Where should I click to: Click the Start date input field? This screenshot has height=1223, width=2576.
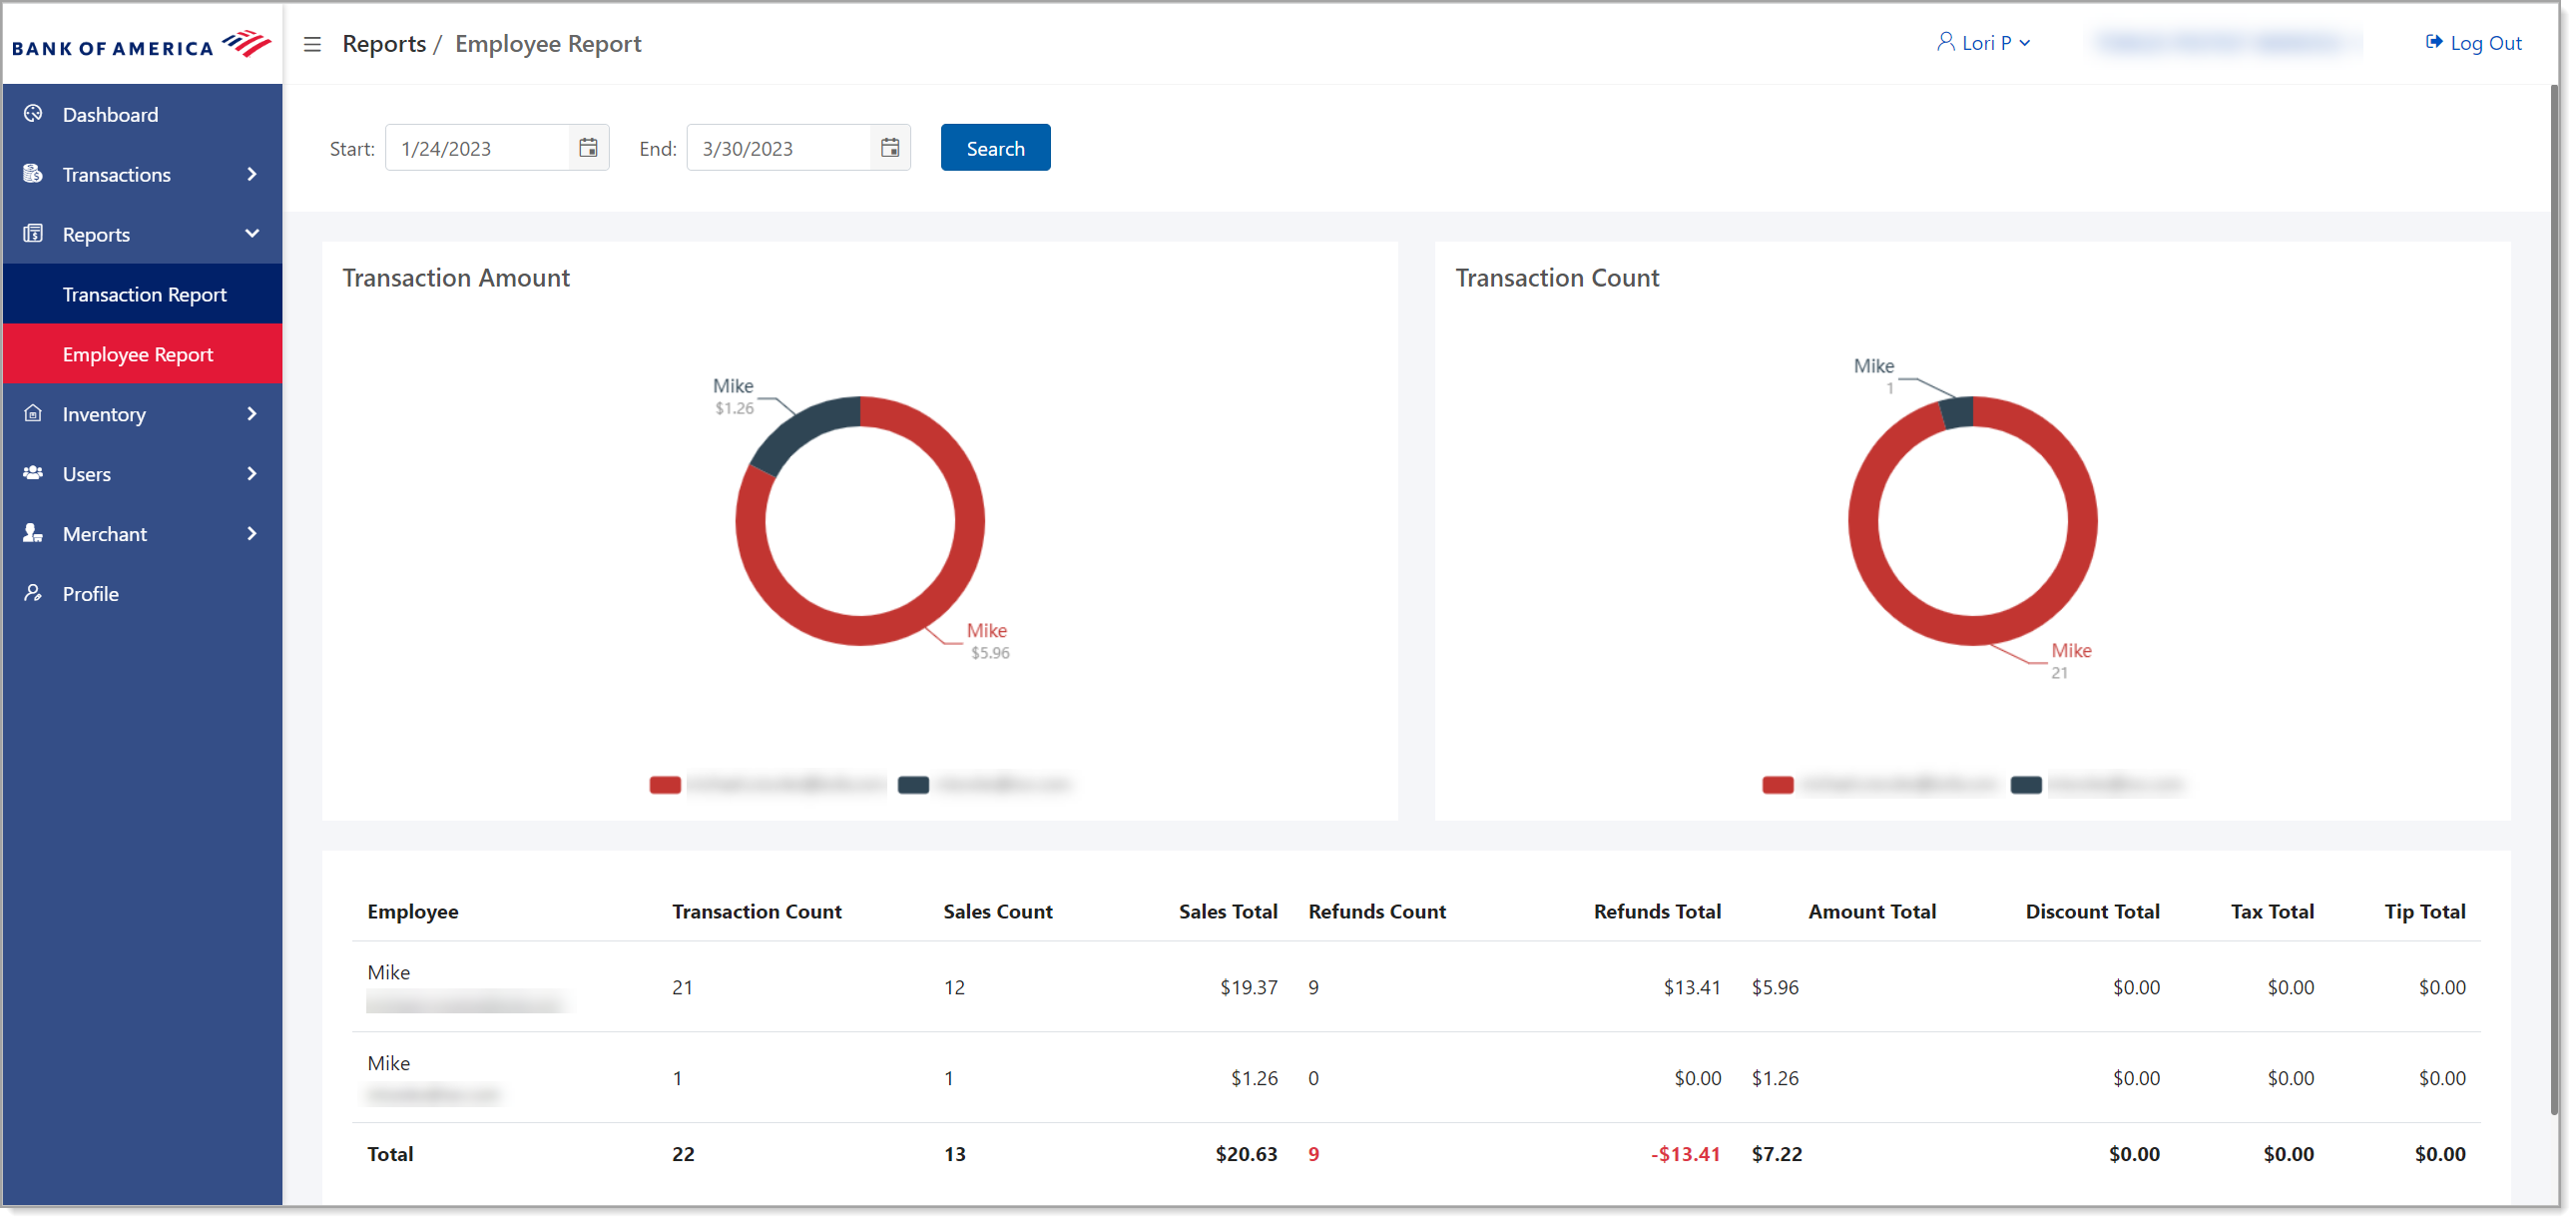pos(478,148)
